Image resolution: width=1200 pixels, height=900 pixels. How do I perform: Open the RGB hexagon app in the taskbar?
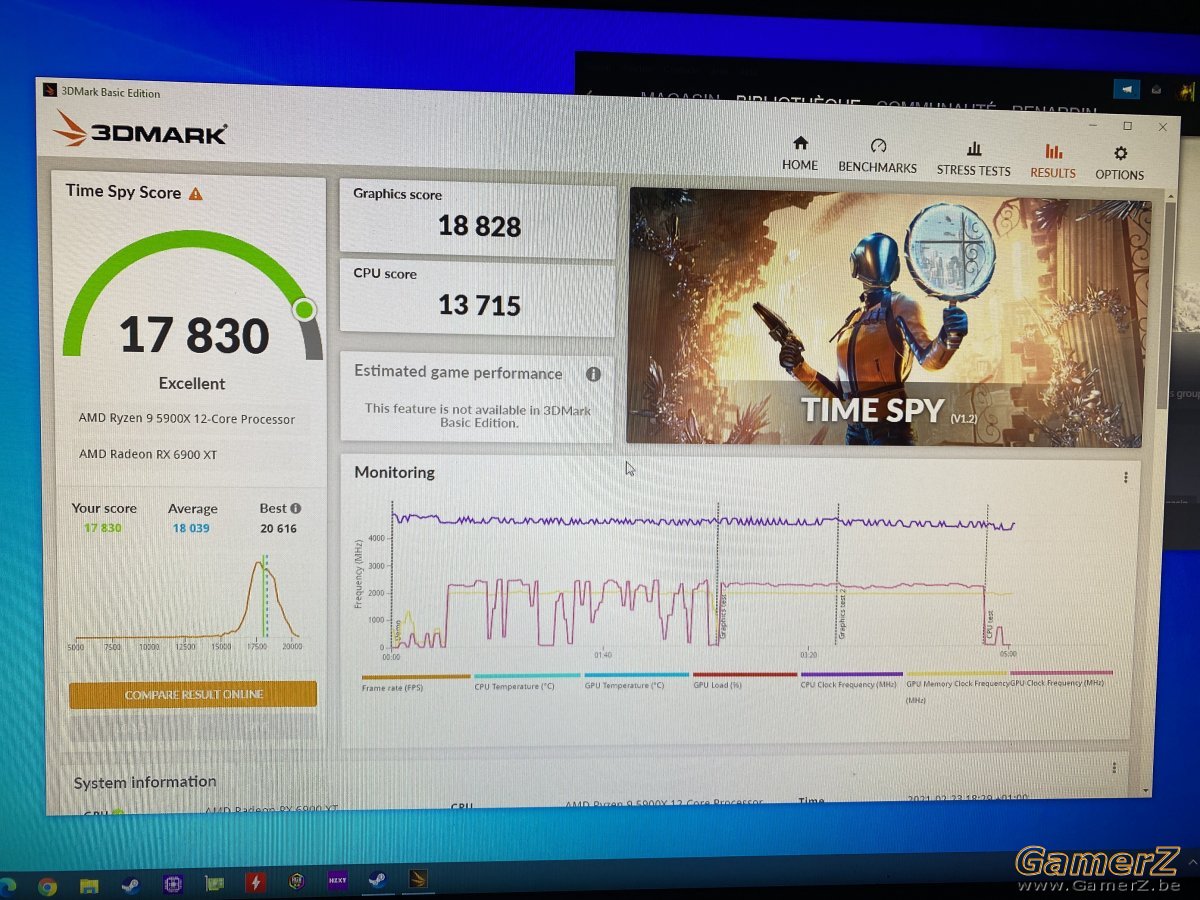click(297, 882)
